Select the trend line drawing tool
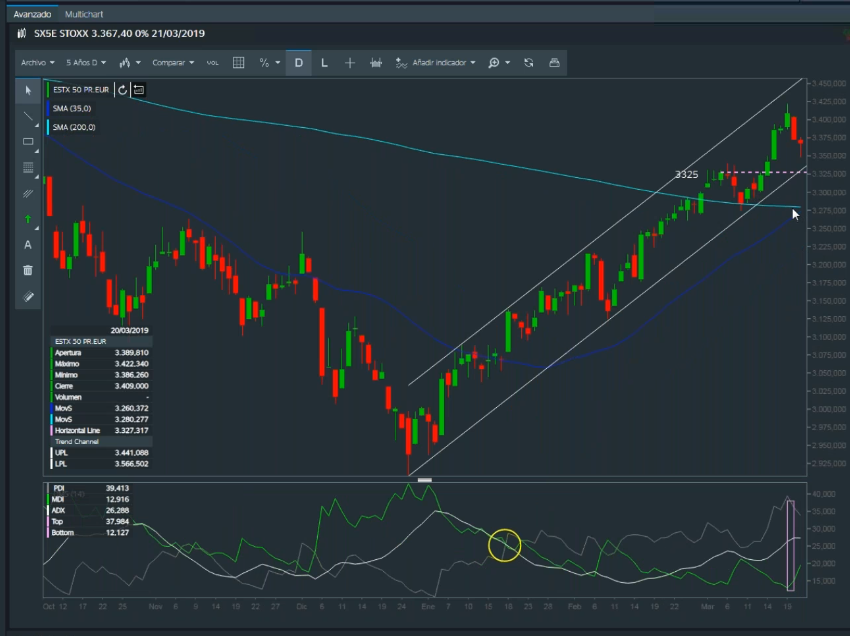 (28, 116)
